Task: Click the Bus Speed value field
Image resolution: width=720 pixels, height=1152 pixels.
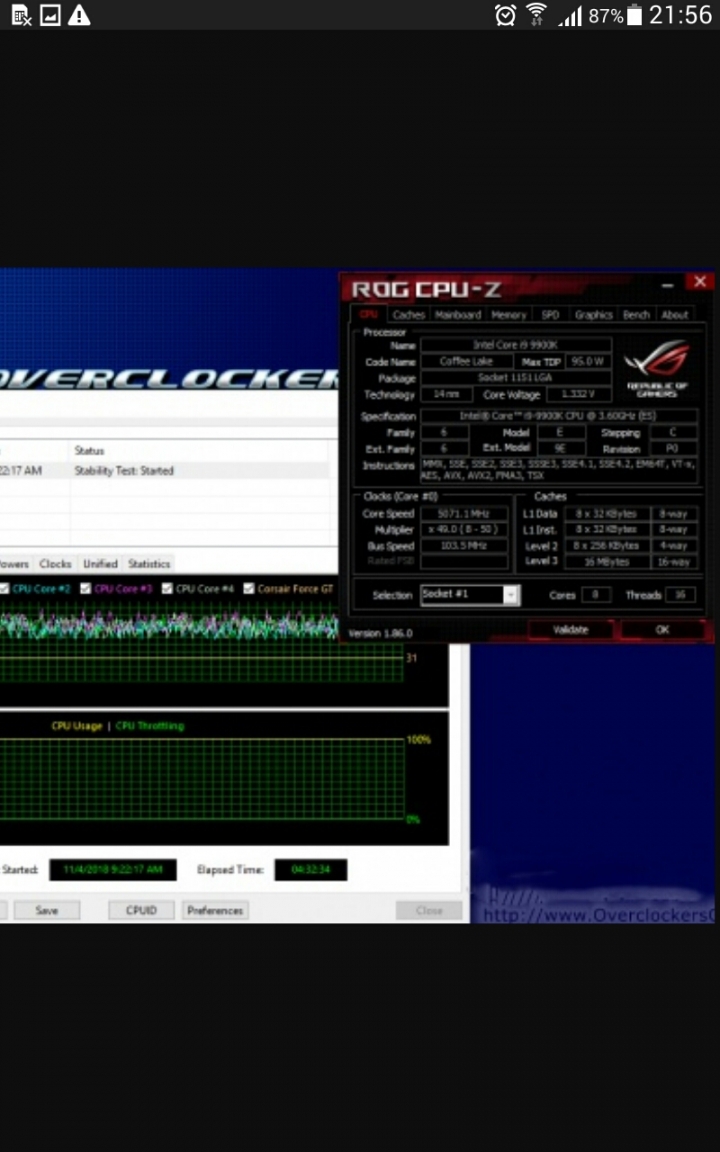Action: [x=464, y=546]
